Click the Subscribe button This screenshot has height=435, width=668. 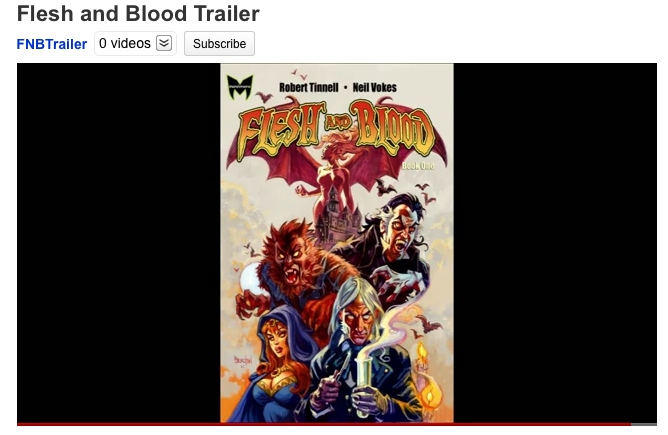(x=219, y=43)
